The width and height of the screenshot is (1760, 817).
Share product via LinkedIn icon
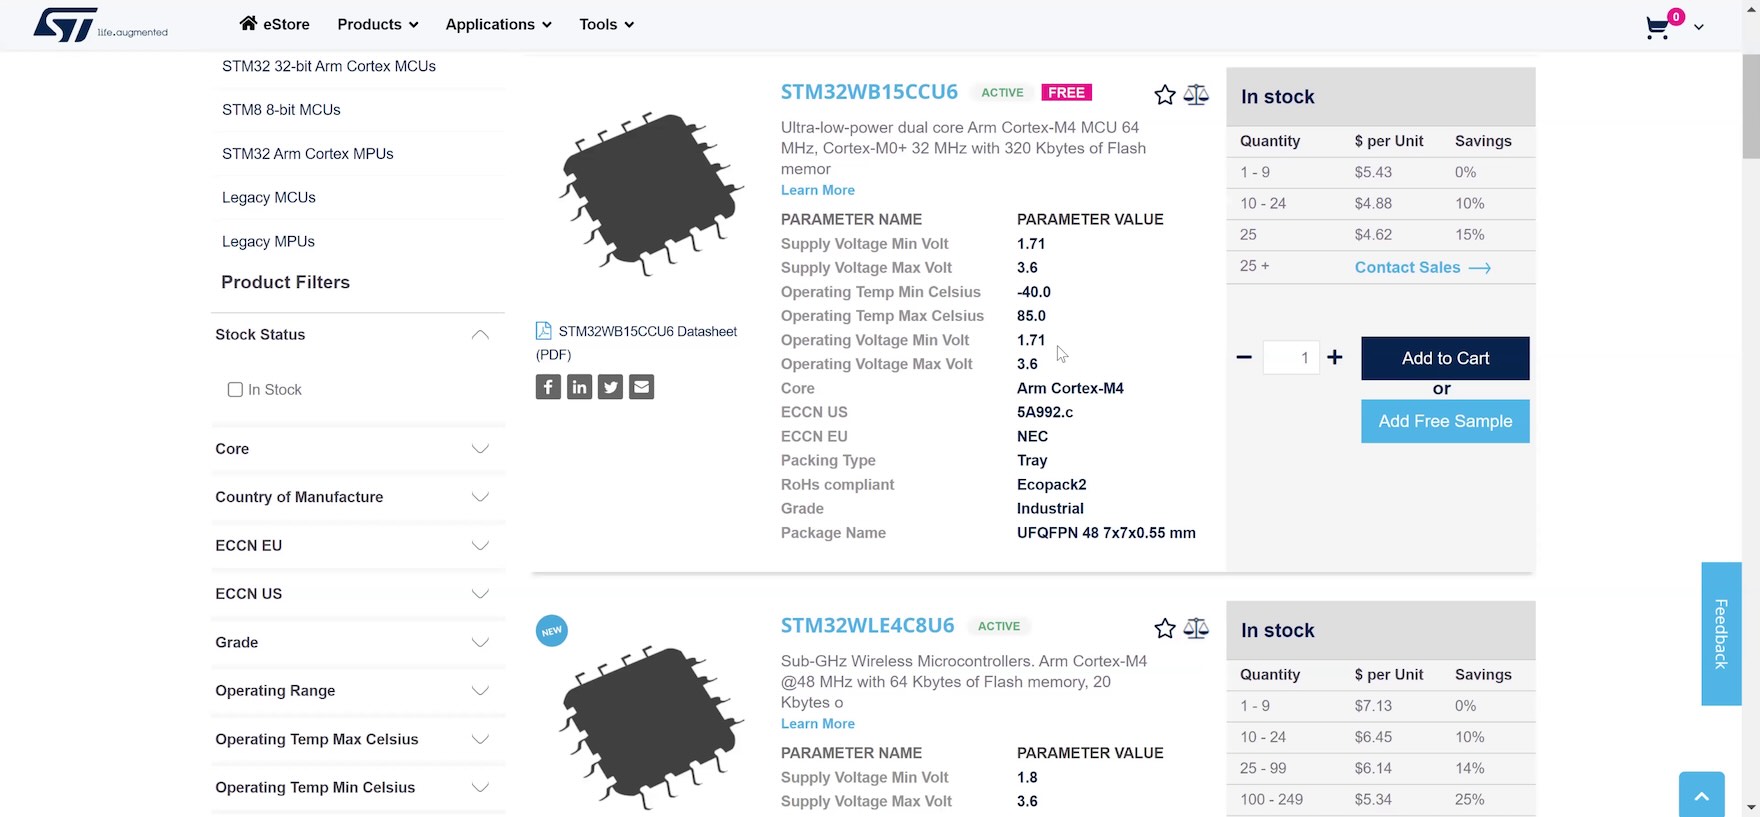[579, 387]
